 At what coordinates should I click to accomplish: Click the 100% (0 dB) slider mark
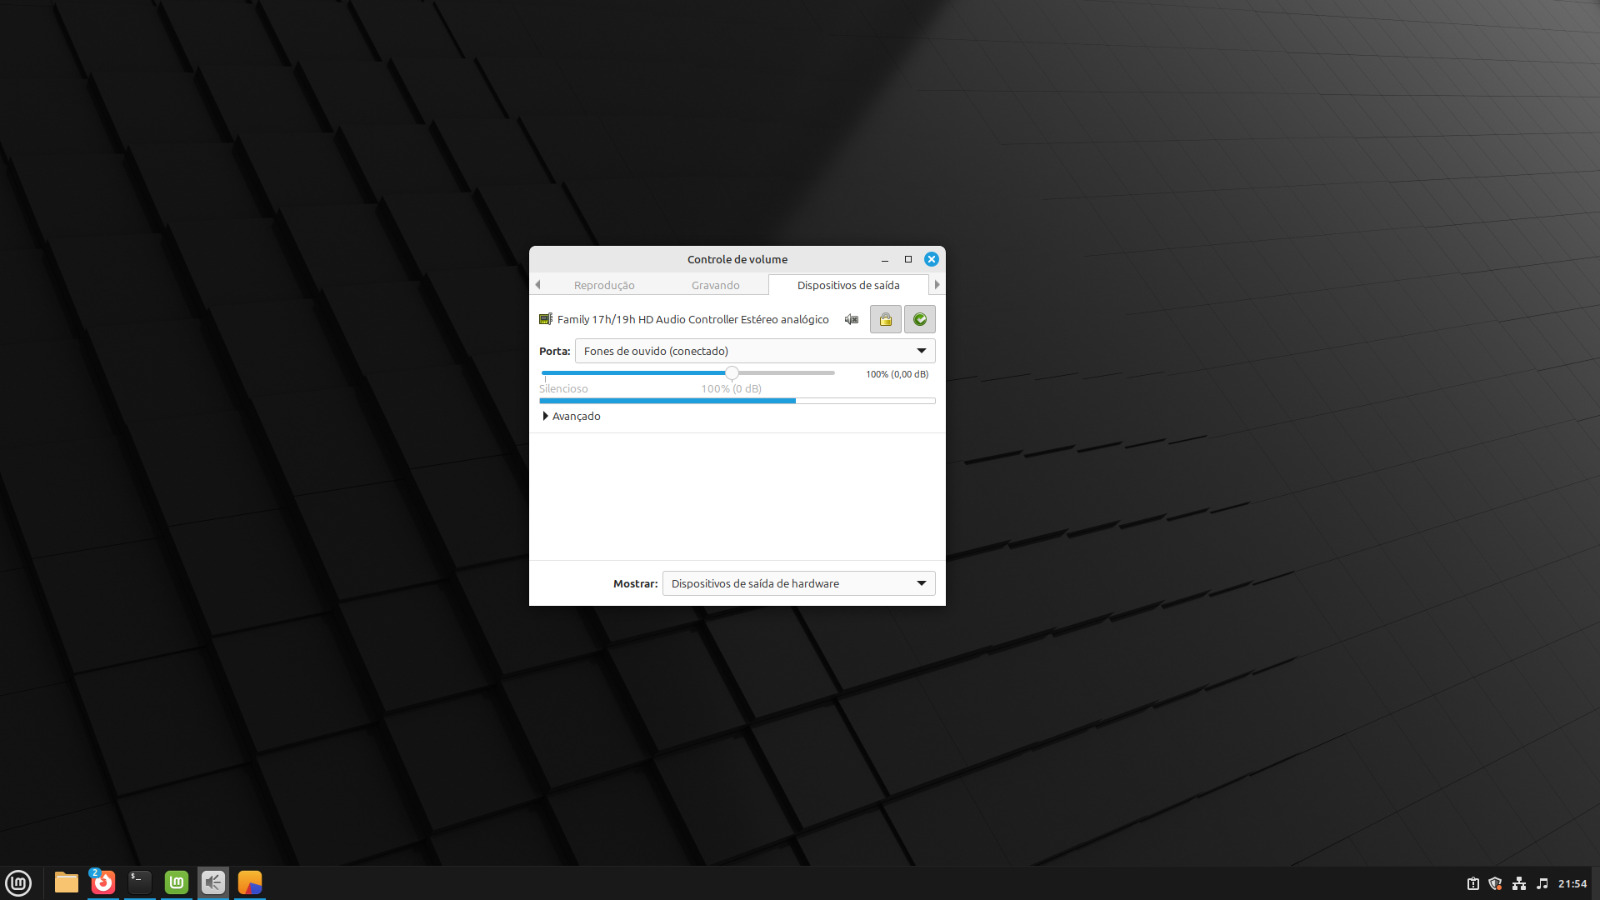click(731, 389)
